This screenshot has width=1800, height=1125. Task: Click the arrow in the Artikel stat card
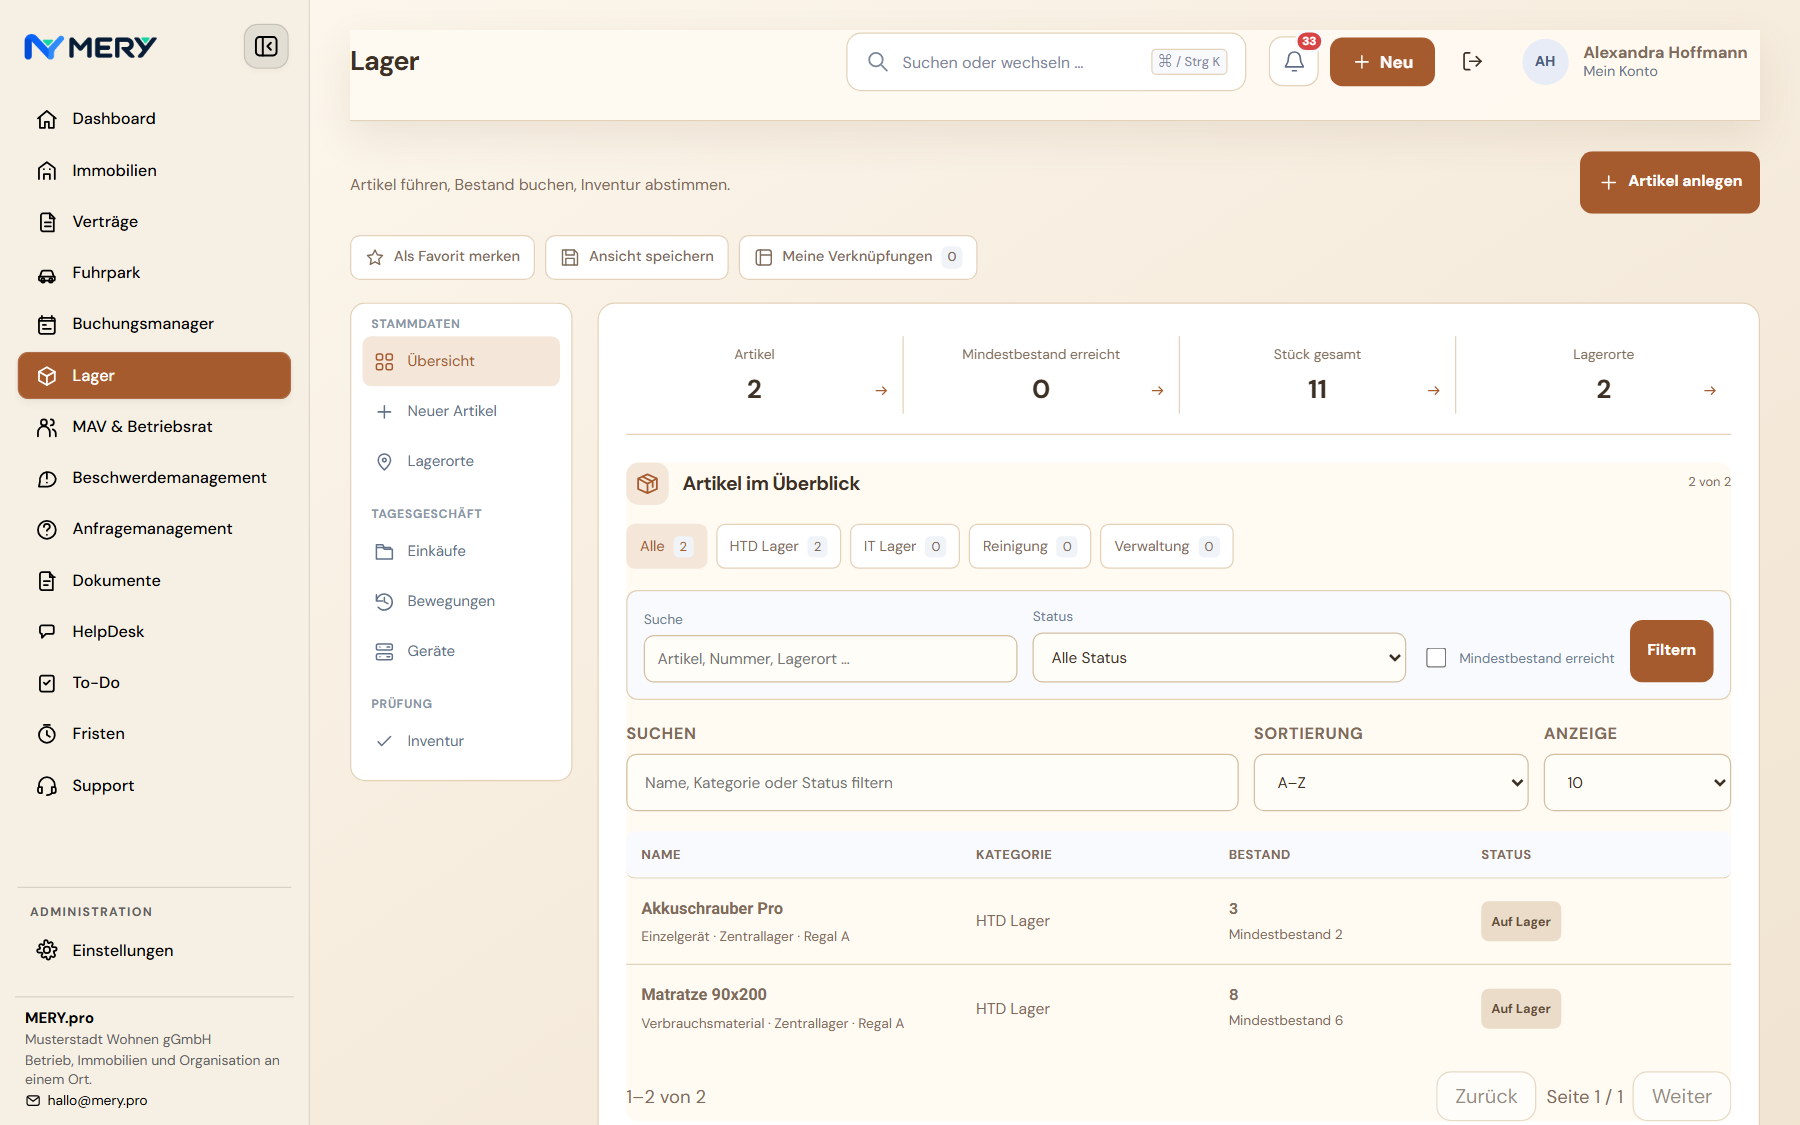(x=881, y=391)
